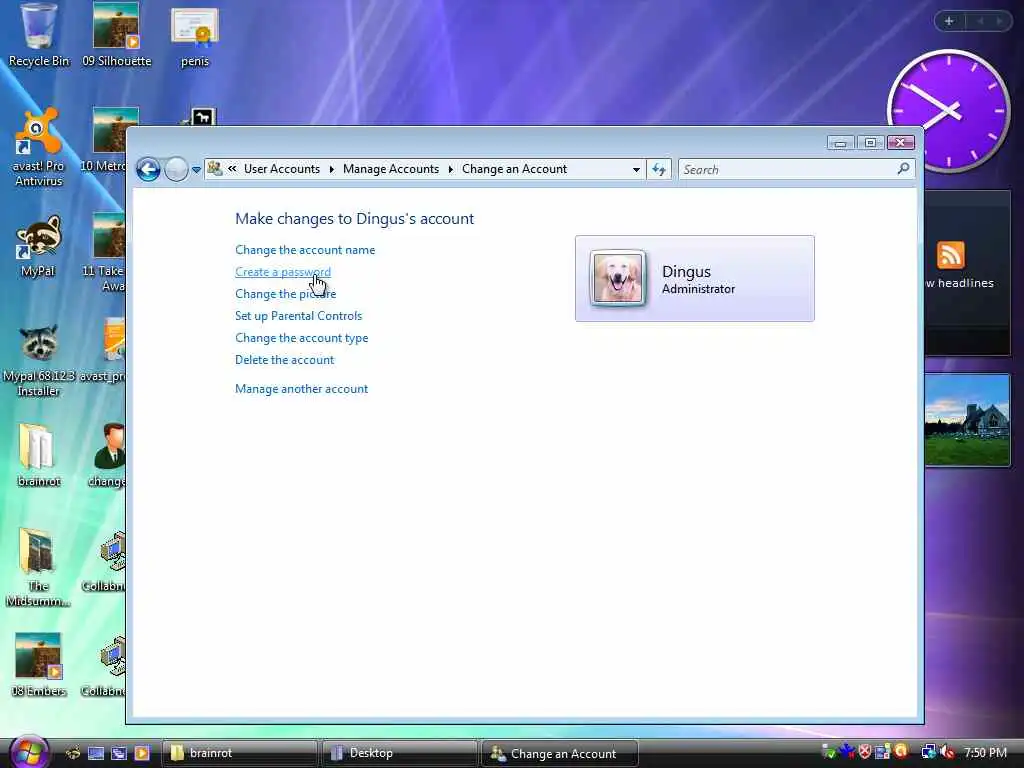This screenshot has width=1024, height=768.
Task: Click the blue Back arrow button
Action: [148, 170]
